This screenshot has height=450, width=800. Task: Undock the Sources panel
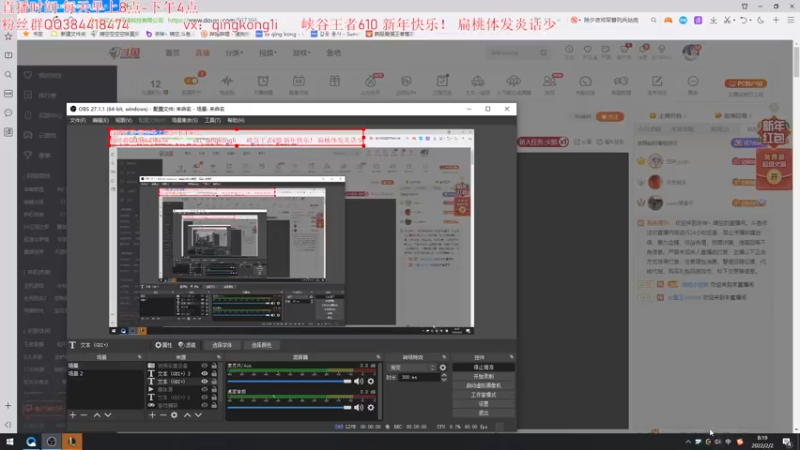pos(218,357)
